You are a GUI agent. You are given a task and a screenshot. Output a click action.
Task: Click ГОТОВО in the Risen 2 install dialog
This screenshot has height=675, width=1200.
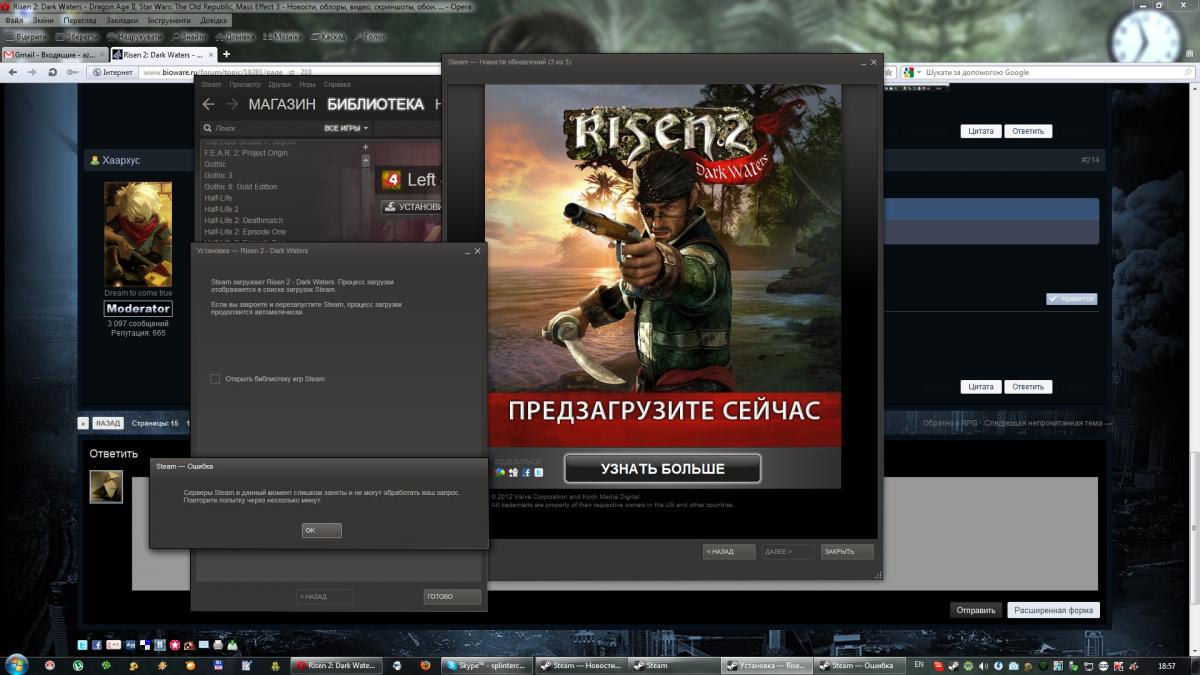pos(452,596)
